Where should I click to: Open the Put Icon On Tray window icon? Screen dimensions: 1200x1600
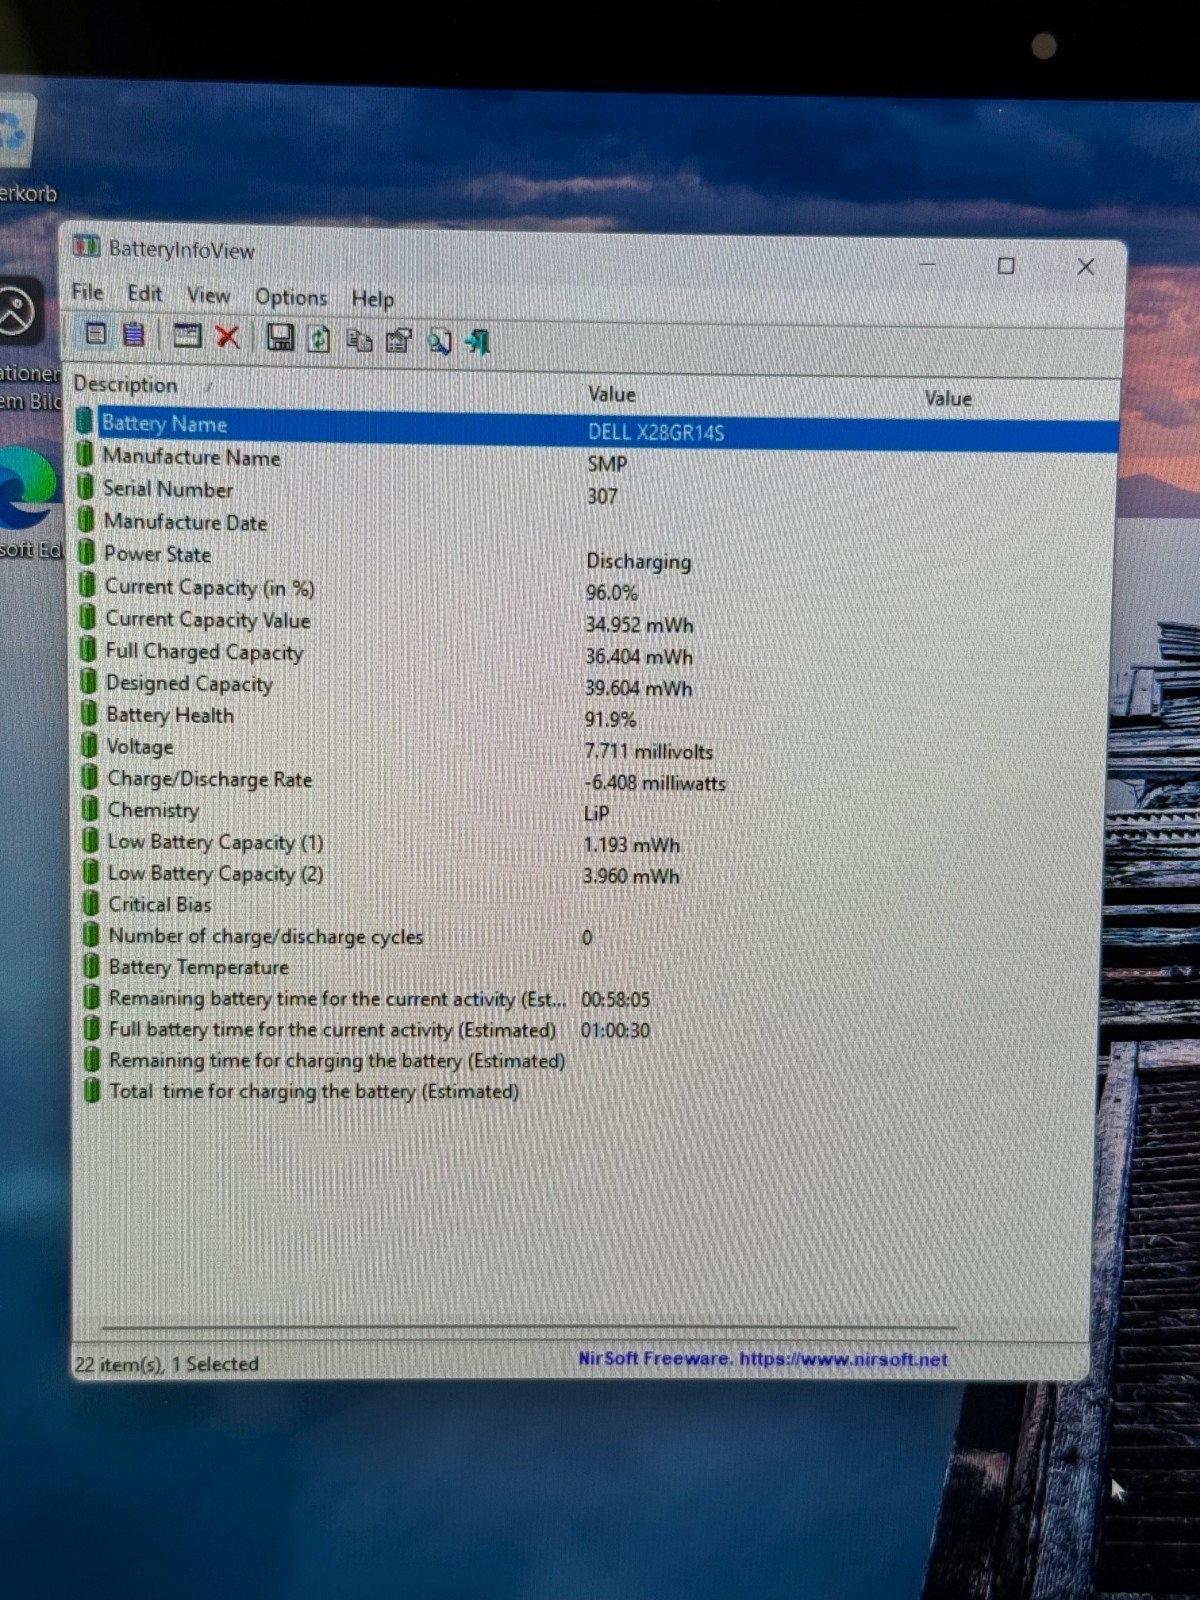pos(187,336)
